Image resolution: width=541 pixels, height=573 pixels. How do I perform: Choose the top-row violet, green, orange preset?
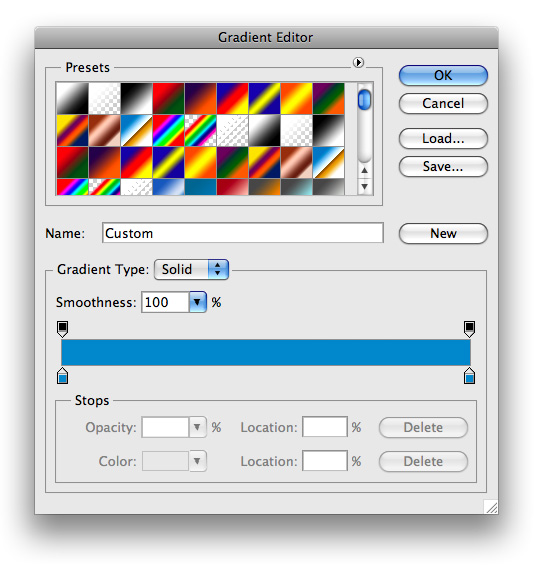328,98
